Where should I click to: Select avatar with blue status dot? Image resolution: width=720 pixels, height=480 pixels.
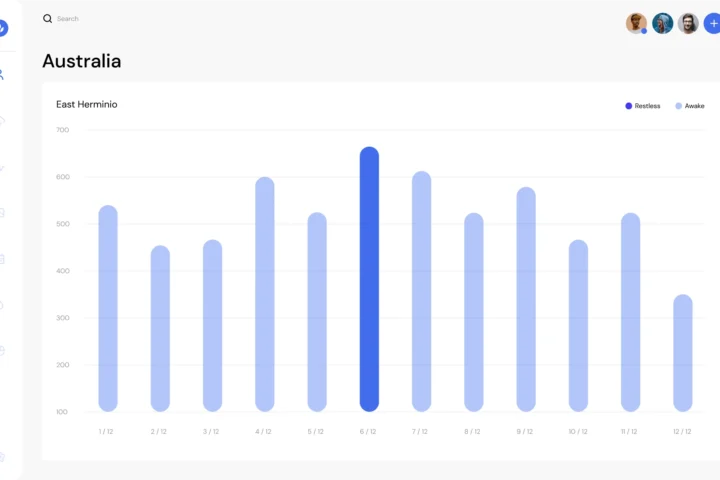click(x=636, y=24)
